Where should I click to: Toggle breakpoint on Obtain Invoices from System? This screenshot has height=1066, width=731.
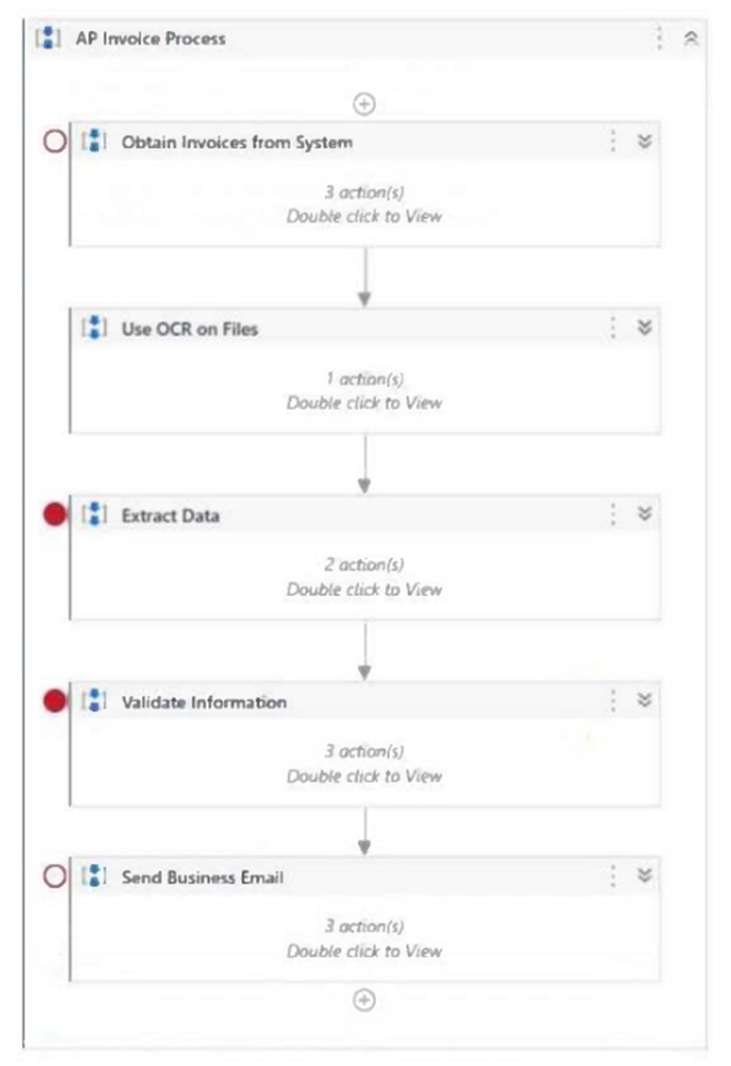(55, 142)
